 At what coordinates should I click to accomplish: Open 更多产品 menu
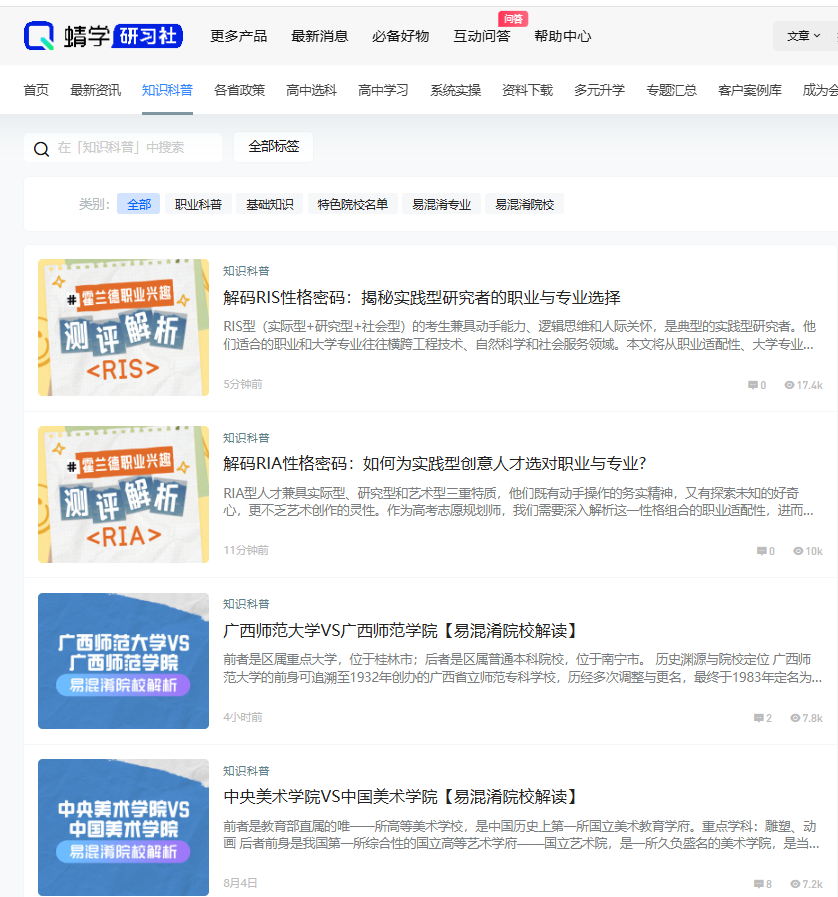pos(239,36)
